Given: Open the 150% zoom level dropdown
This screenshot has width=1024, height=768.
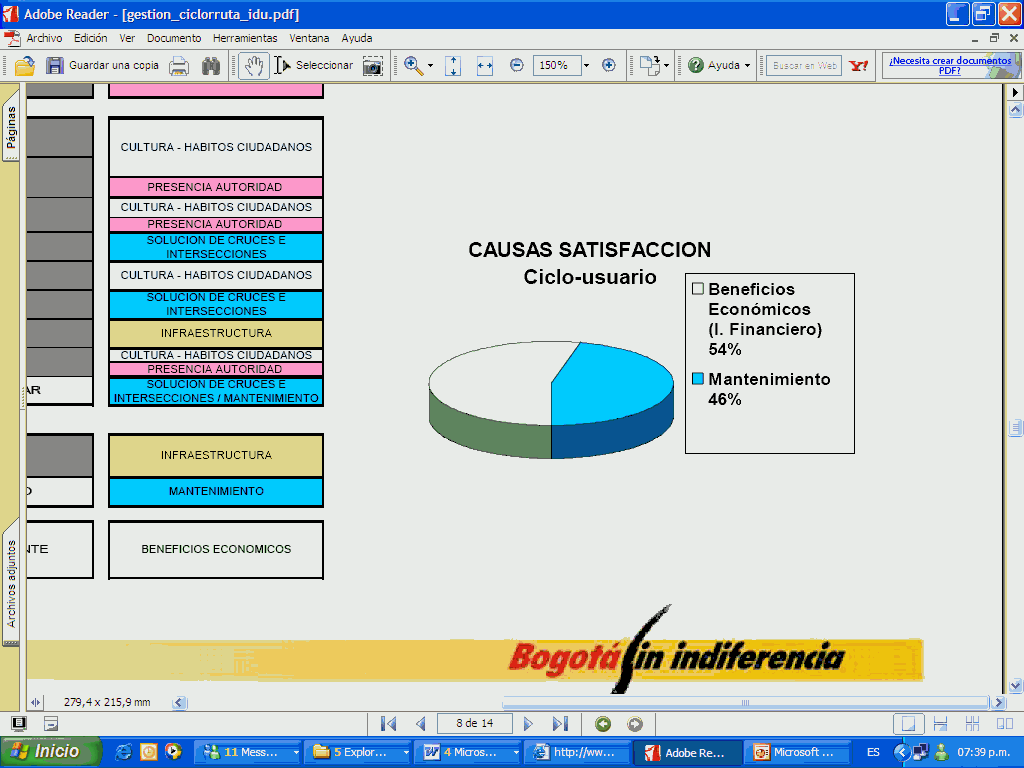Looking at the screenshot, I should pos(586,66).
